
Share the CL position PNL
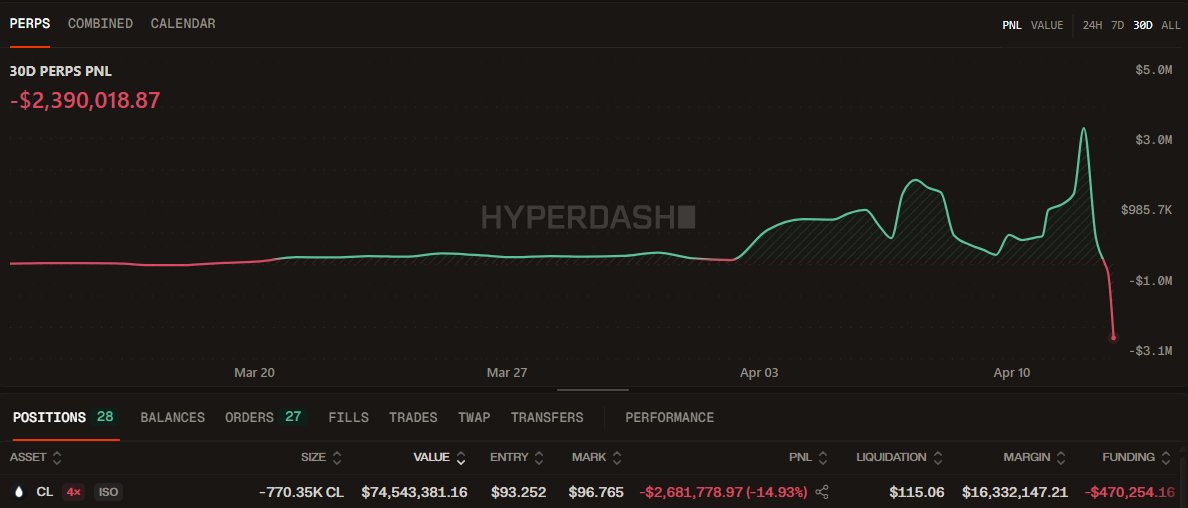(822, 492)
